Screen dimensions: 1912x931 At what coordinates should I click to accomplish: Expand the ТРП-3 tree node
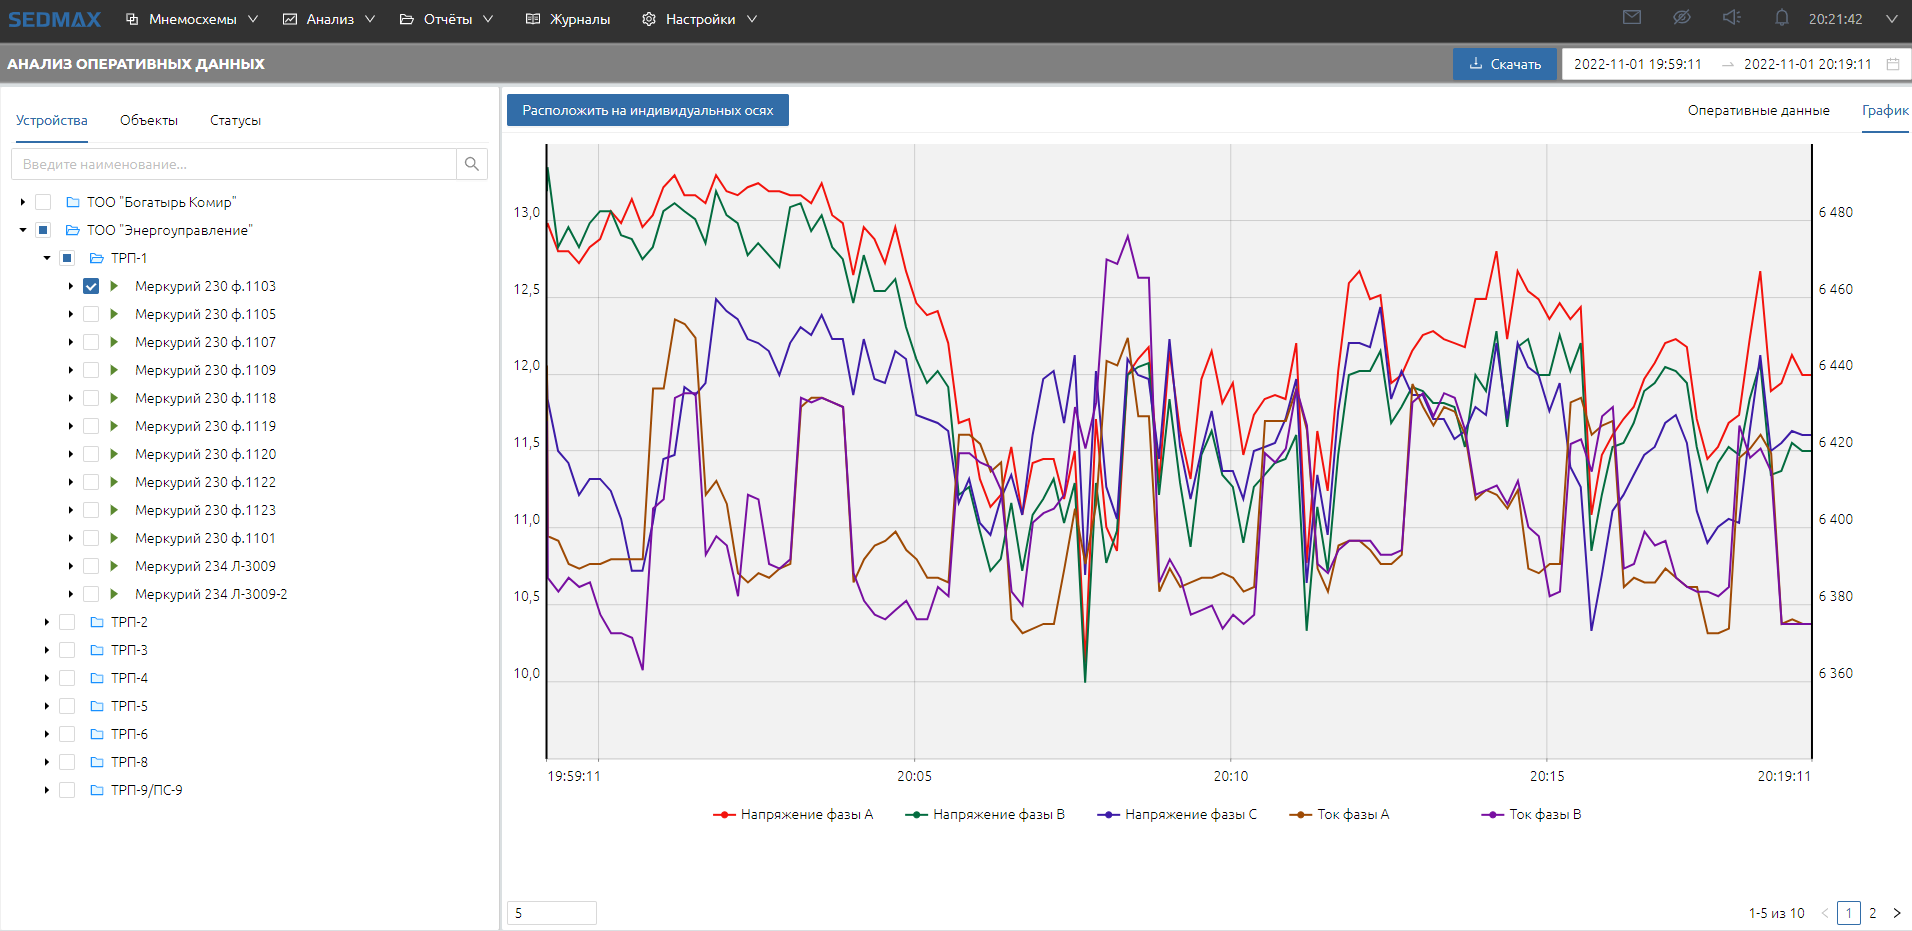pyautogui.click(x=47, y=650)
